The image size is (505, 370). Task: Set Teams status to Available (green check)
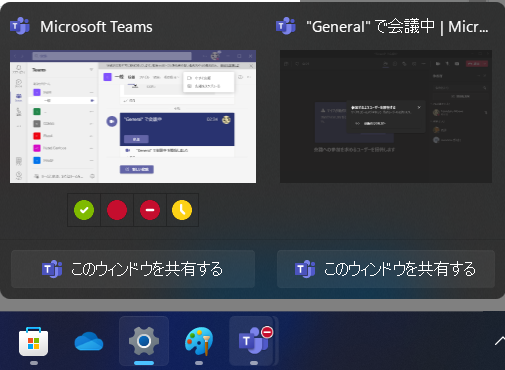84,210
